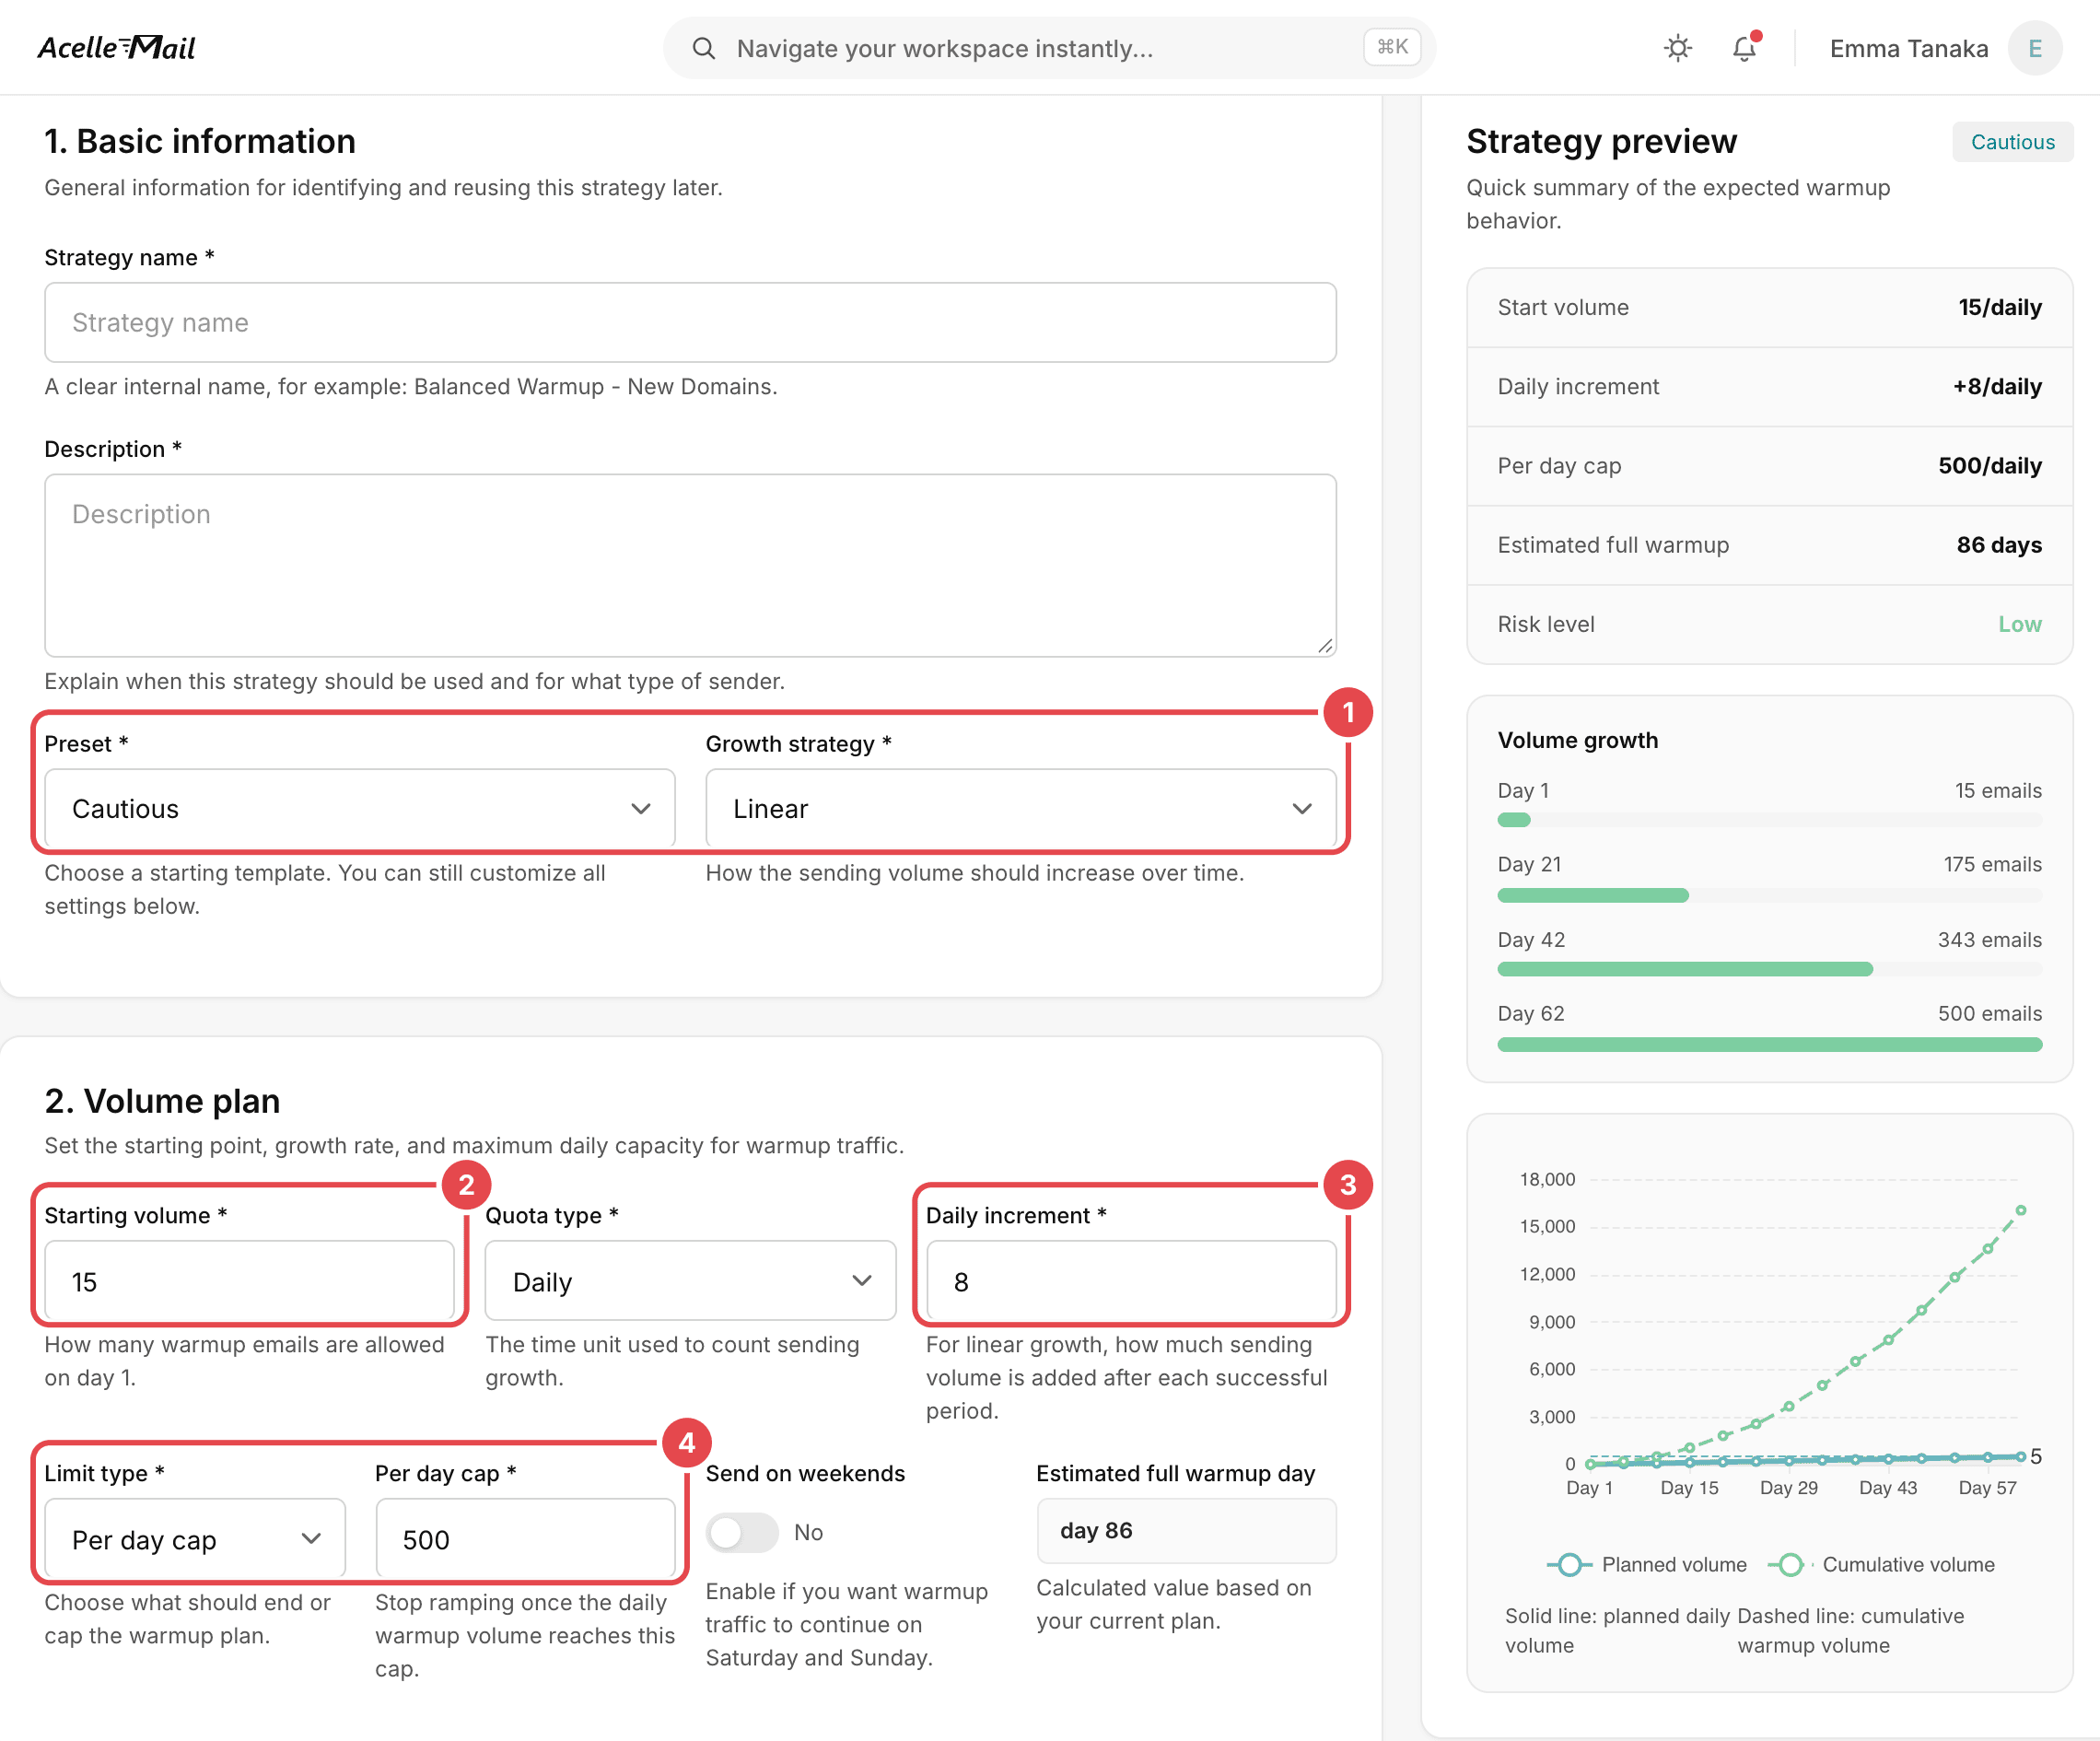Toggle Send on weekends switch
Viewport: 2100px width, 1741px height.
point(741,1532)
